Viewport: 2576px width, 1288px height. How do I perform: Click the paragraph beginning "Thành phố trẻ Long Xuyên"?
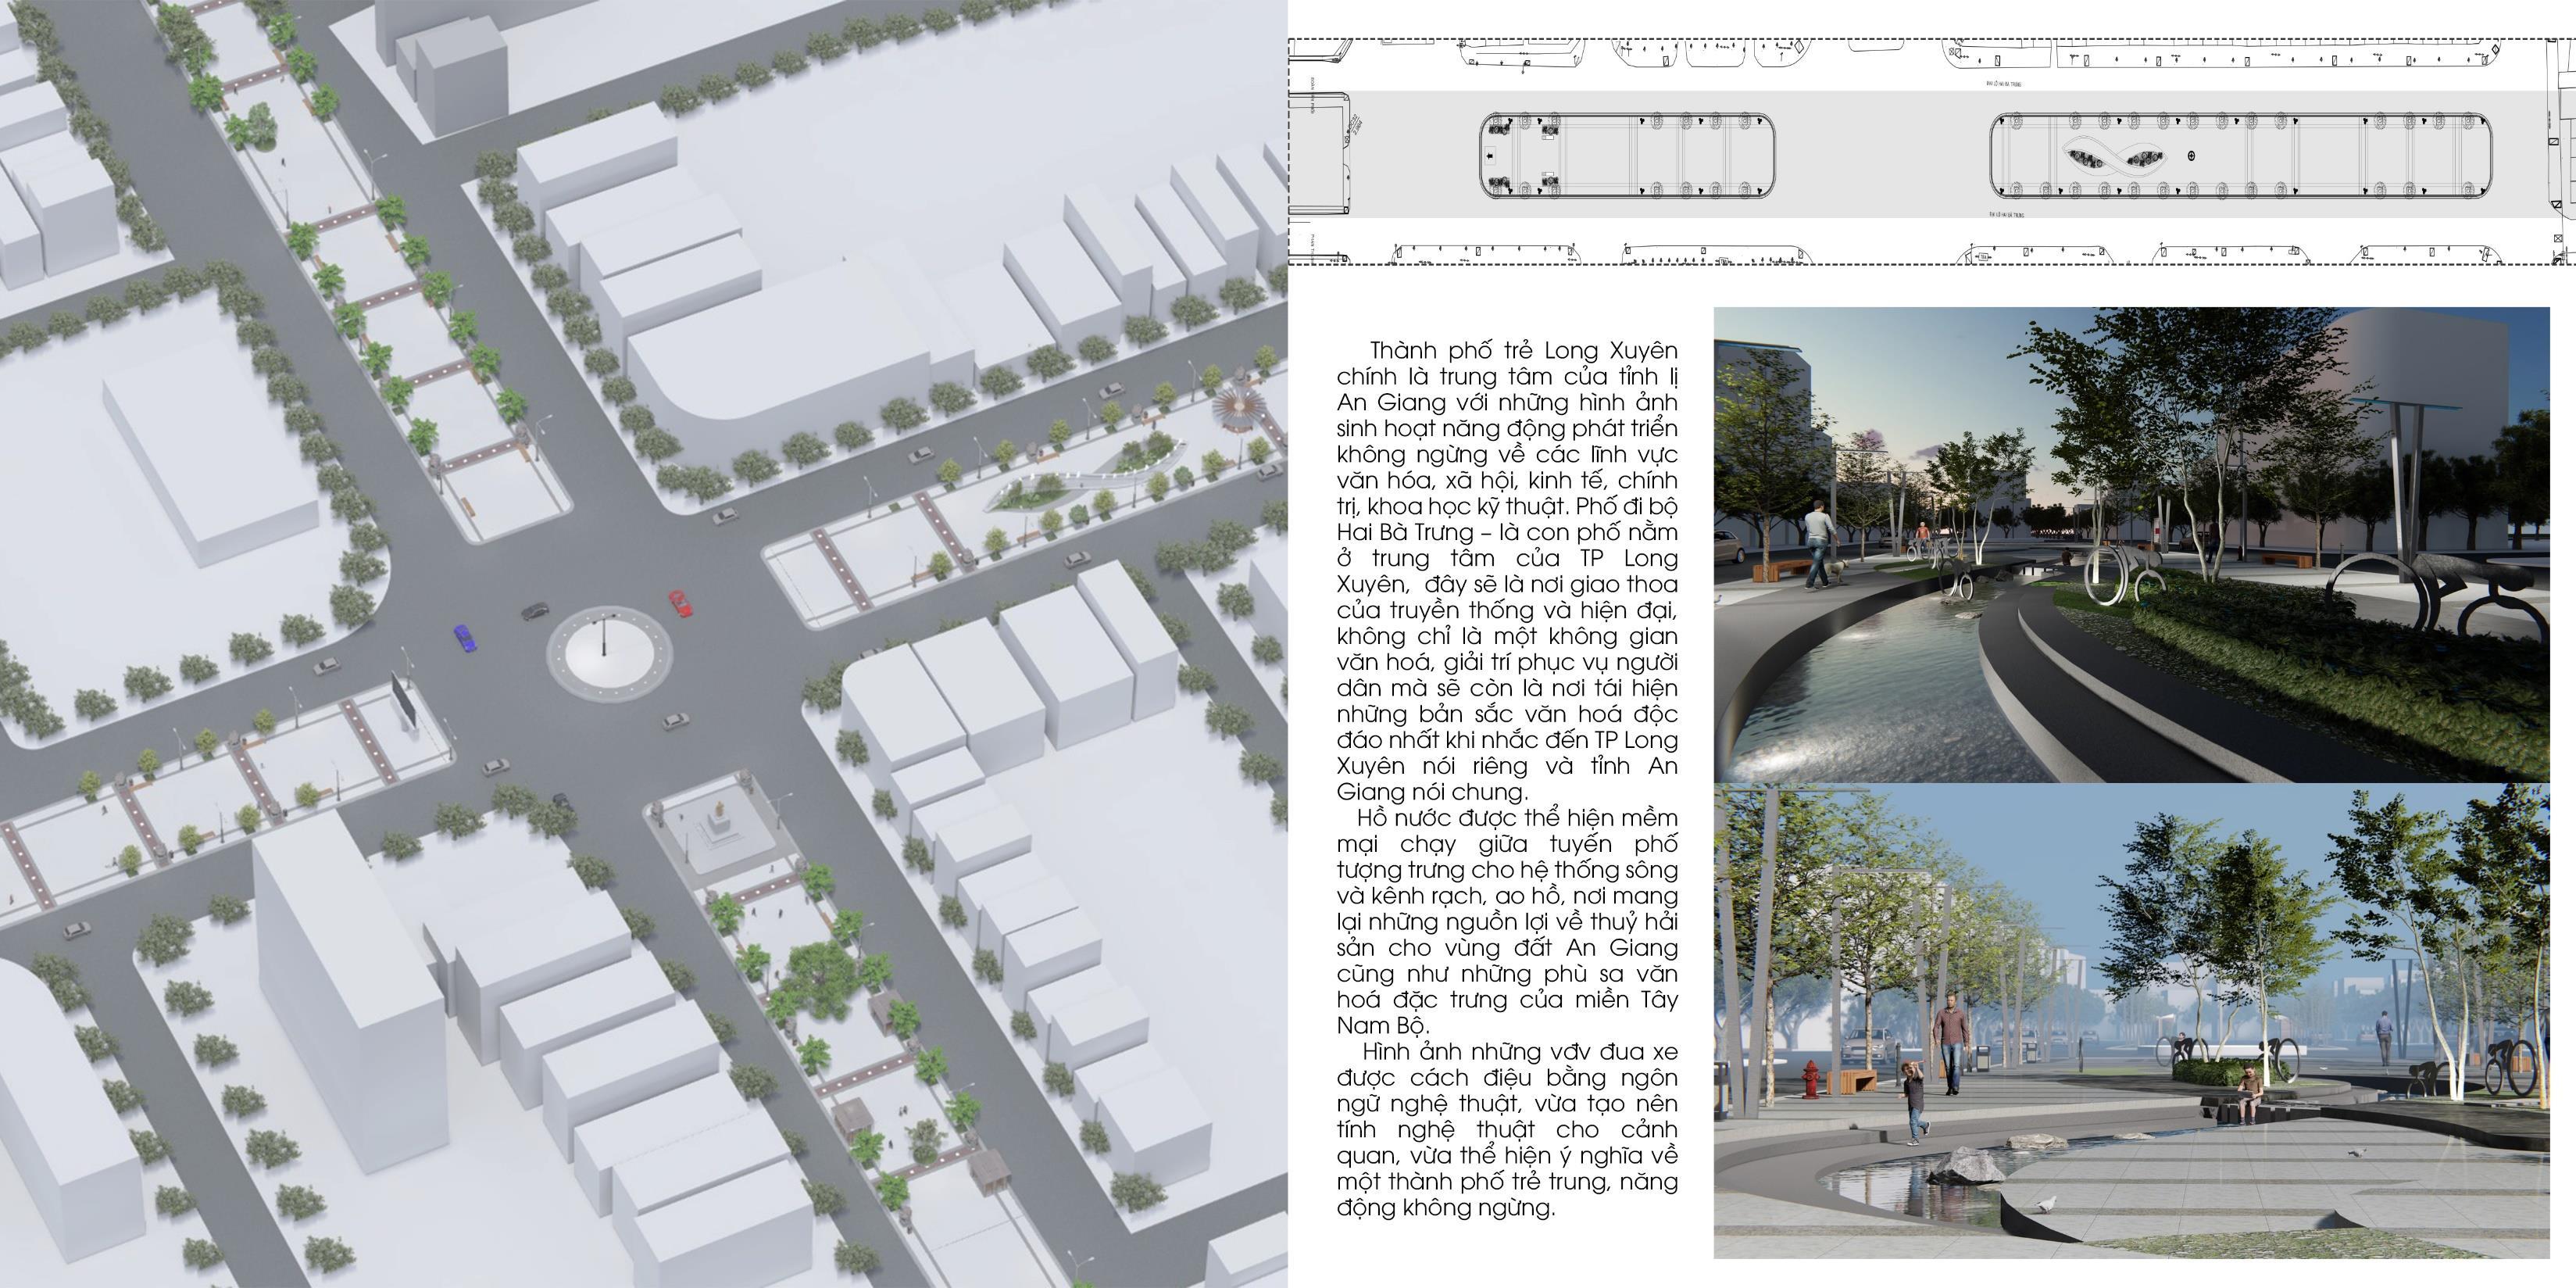pyautogui.click(x=1507, y=570)
